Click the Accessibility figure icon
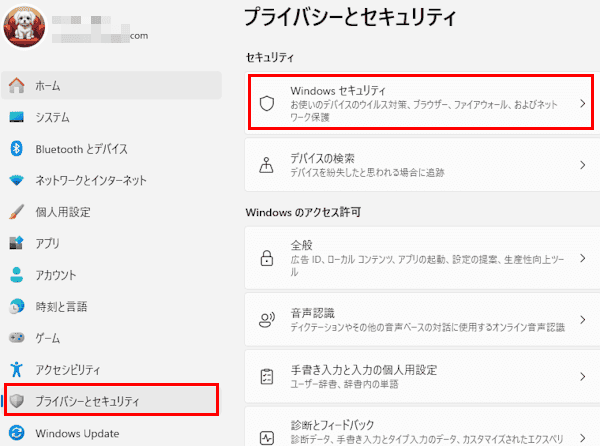The image size is (600, 446). click(16, 369)
